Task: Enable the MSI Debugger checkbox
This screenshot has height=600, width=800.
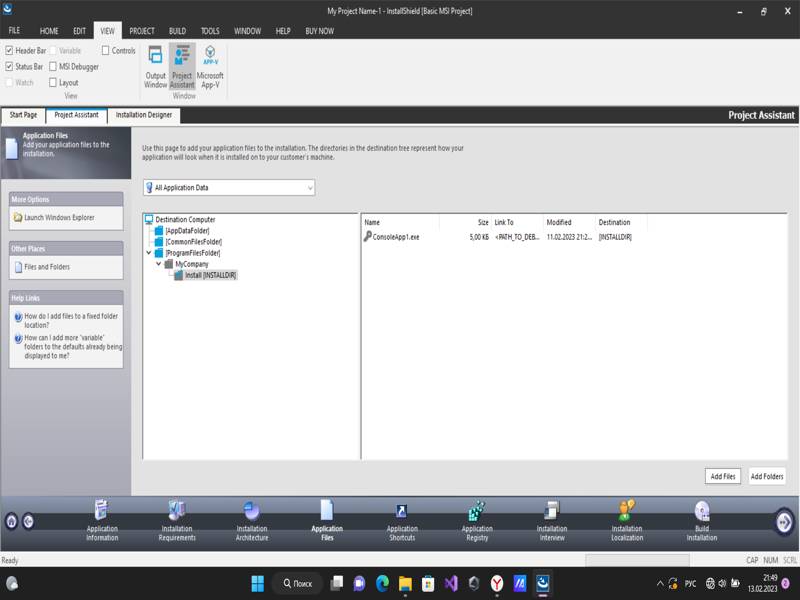Action: tap(53, 67)
